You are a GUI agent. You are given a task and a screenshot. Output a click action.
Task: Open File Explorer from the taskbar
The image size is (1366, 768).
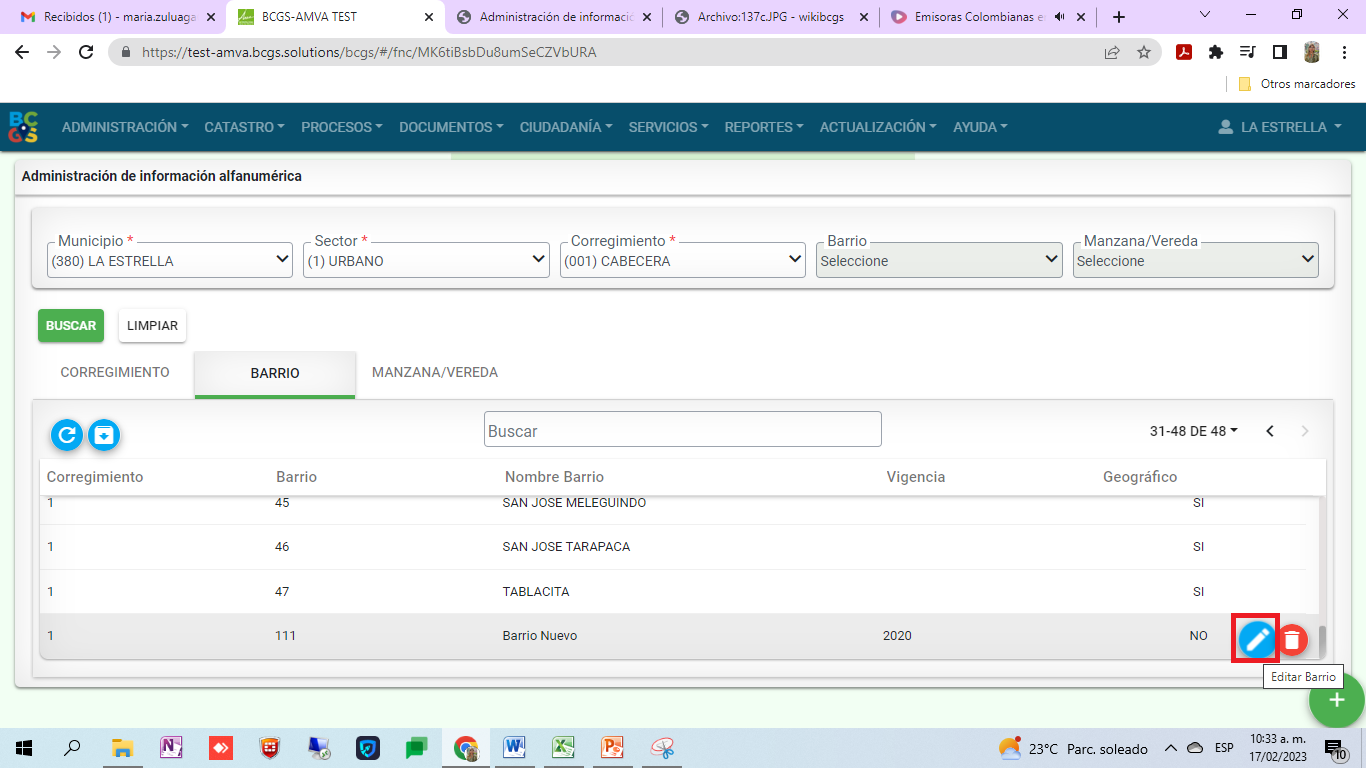pos(122,747)
